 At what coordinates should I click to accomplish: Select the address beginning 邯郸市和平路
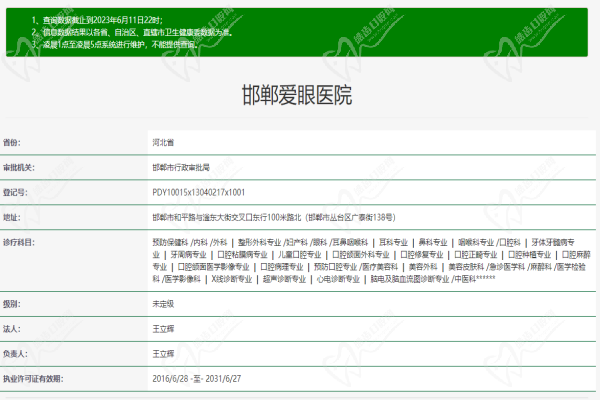click(274, 218)
